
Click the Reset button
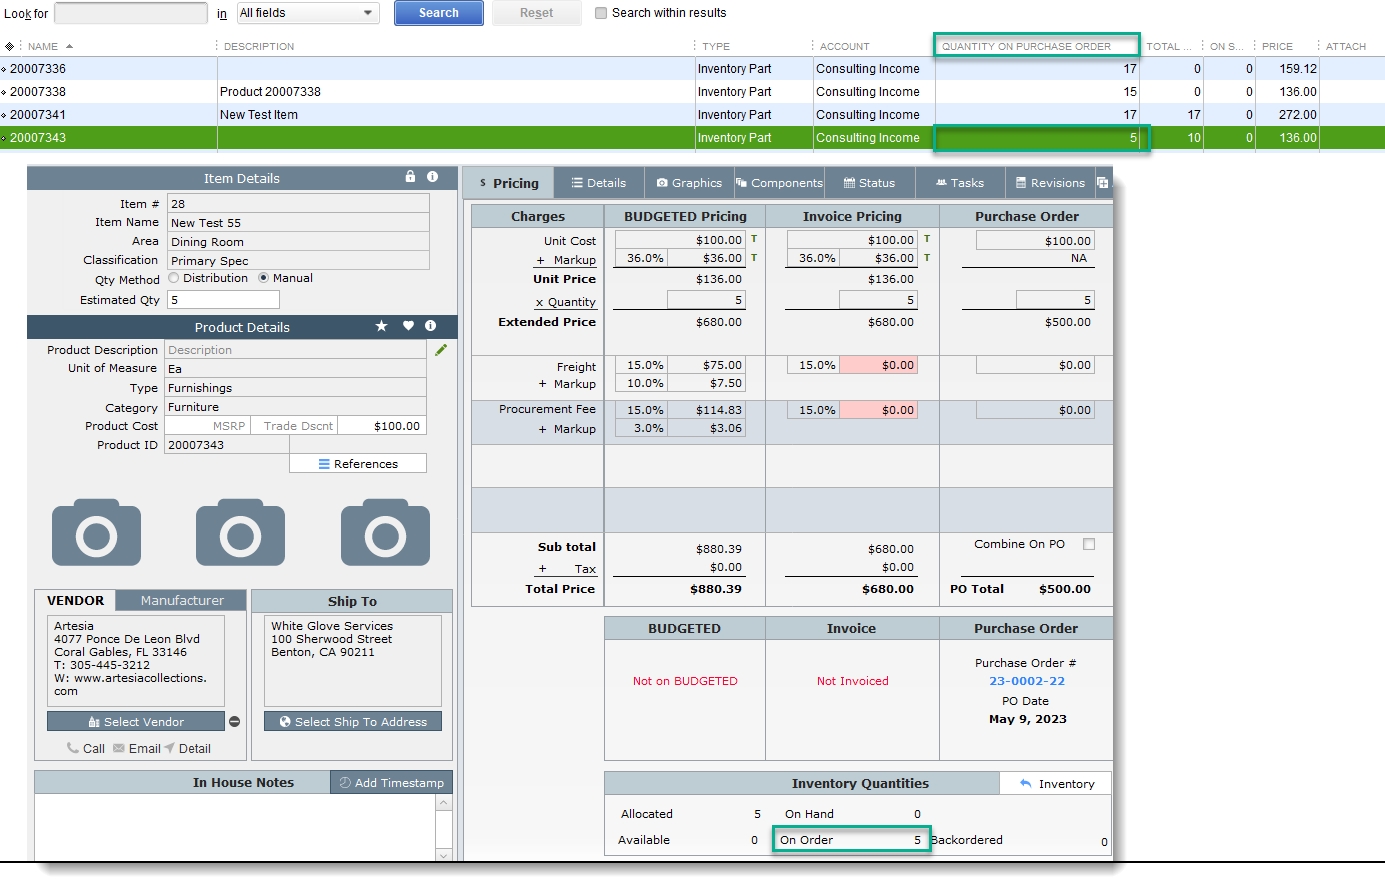tap(536, 13)
